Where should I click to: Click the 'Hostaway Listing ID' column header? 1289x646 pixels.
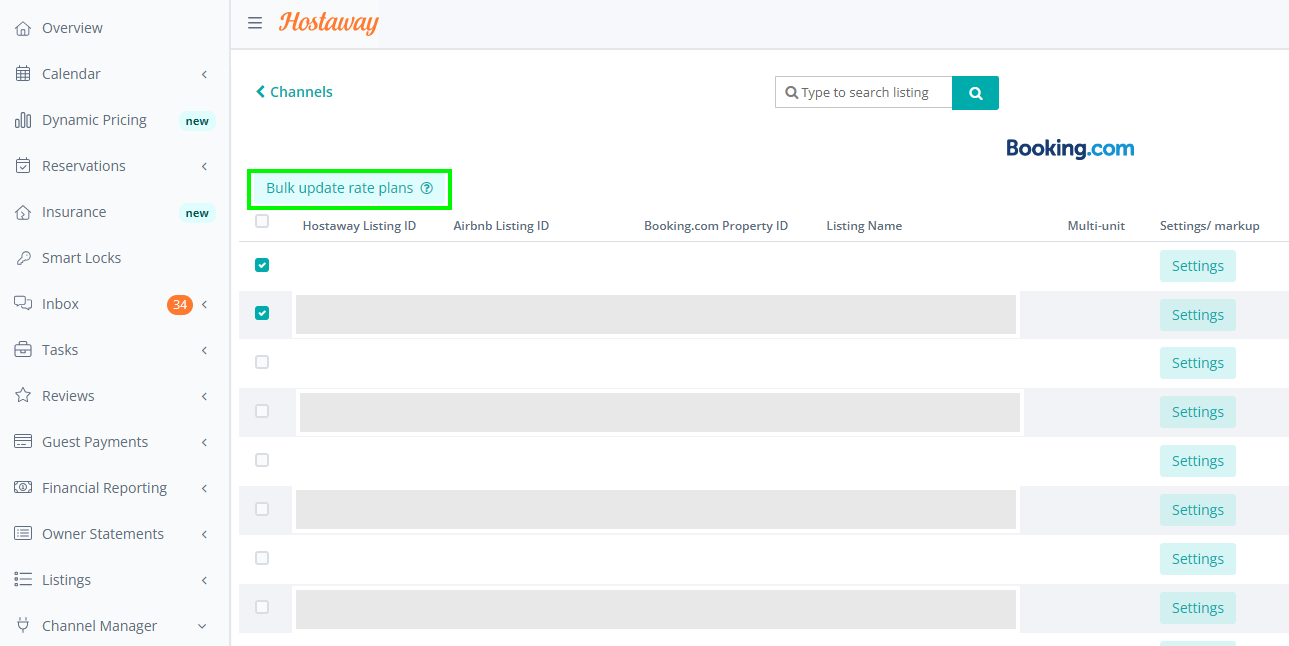[359, 226]
